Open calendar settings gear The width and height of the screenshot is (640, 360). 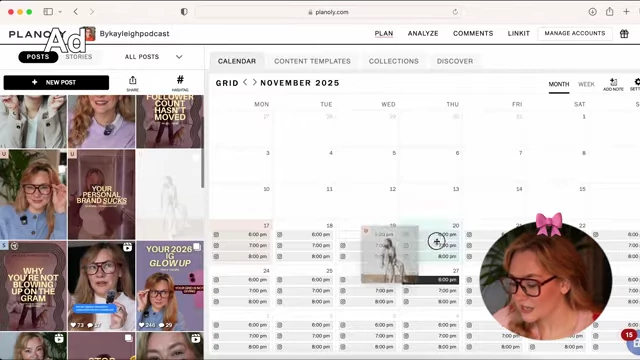pyautogui.click(x=637, y=84)
